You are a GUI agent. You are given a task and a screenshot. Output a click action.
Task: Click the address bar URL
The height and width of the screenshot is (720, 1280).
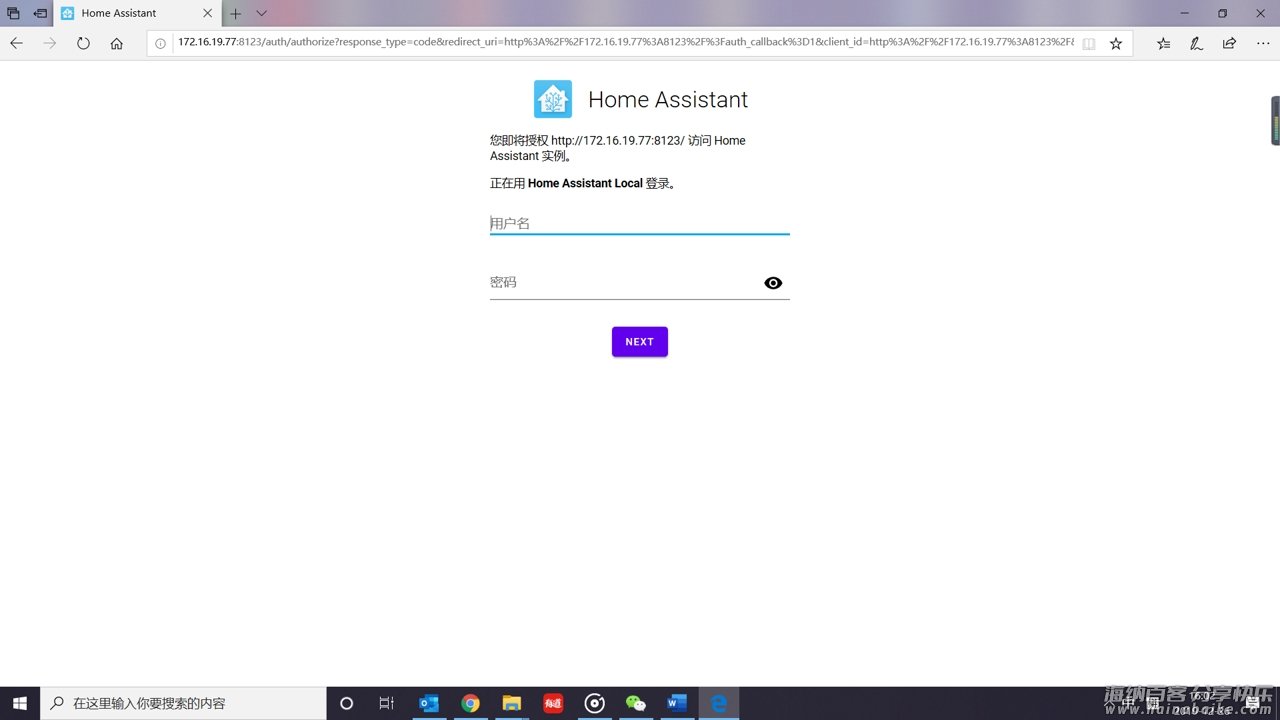pos(626,43)
